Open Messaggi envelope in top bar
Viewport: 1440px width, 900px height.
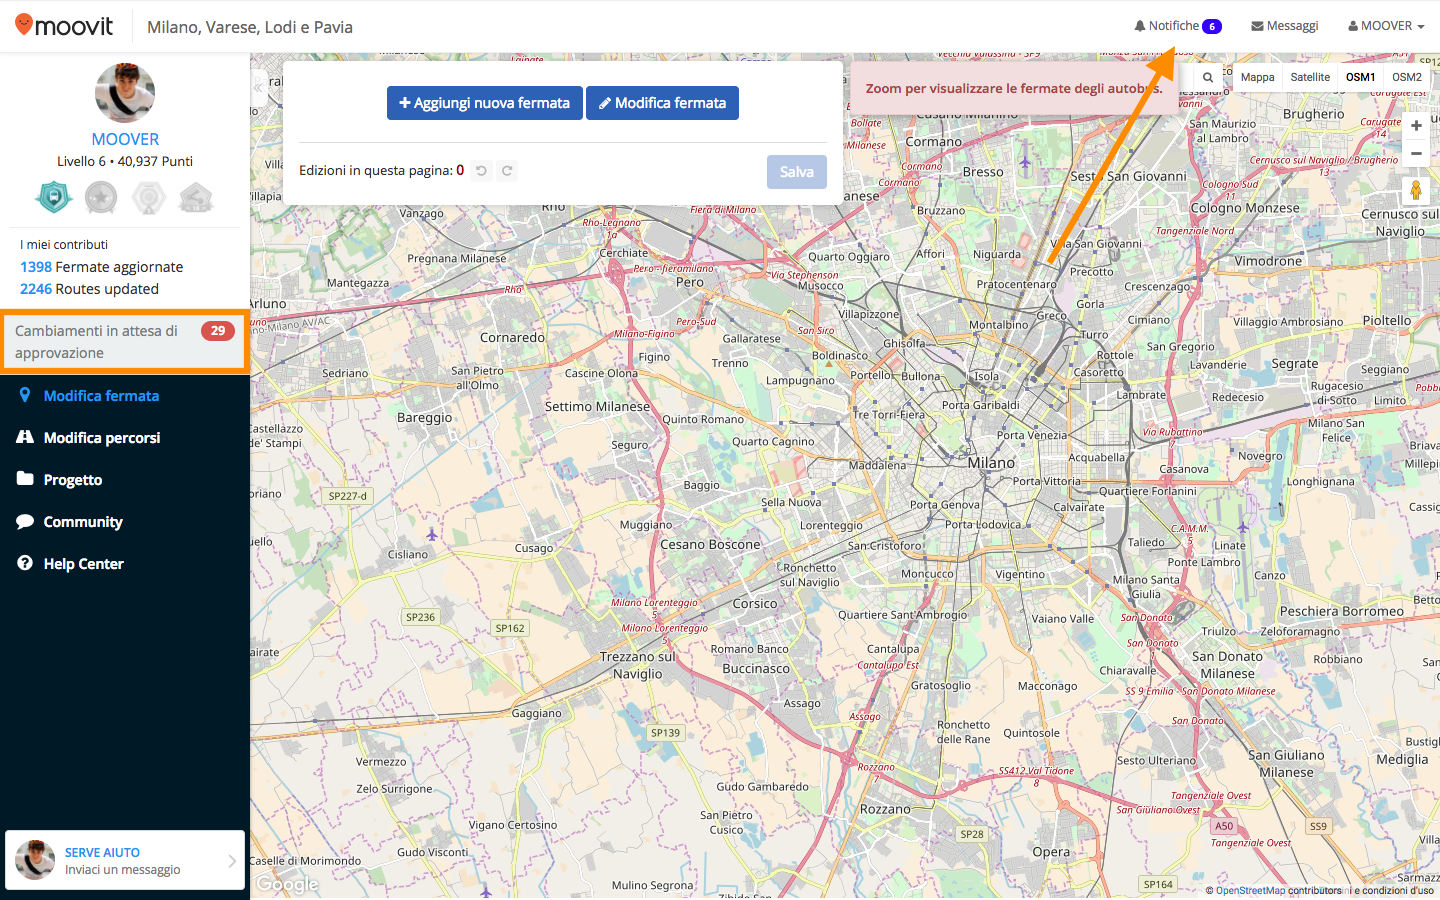pos(1284,26)
